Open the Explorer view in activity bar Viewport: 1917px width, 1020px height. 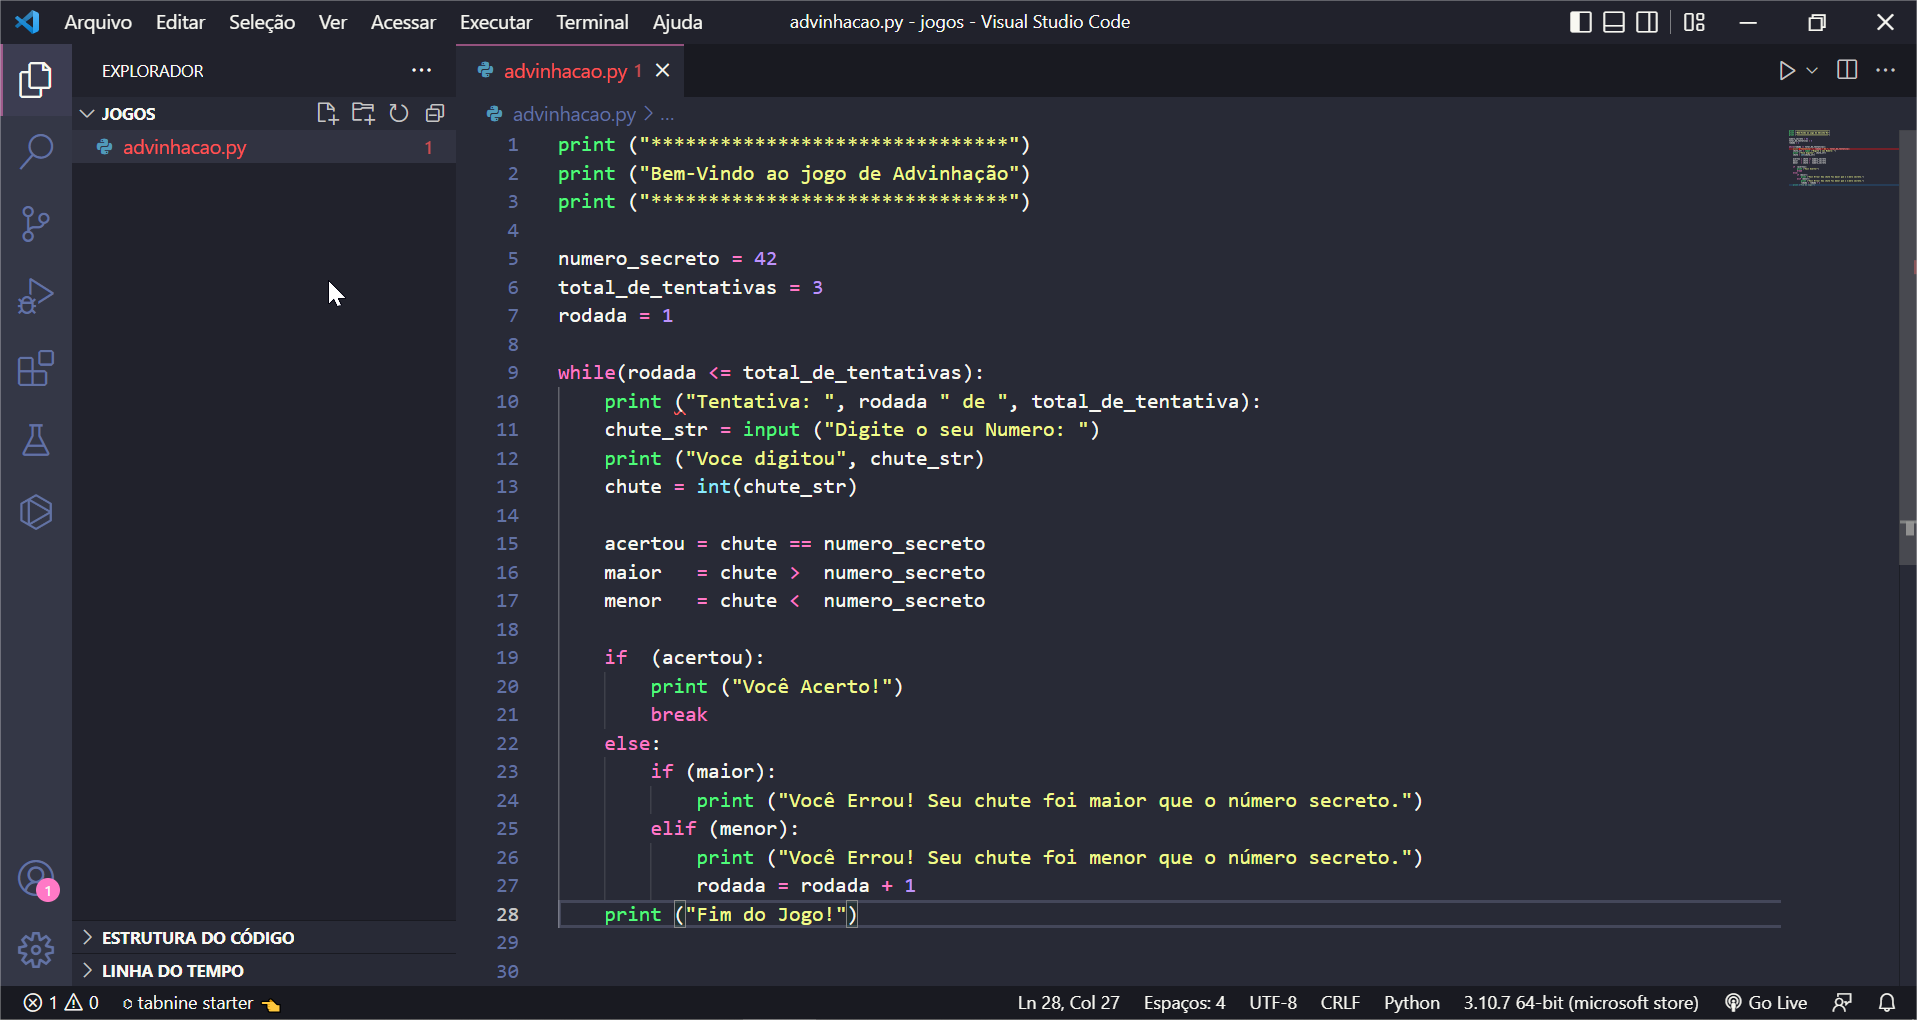36,80
